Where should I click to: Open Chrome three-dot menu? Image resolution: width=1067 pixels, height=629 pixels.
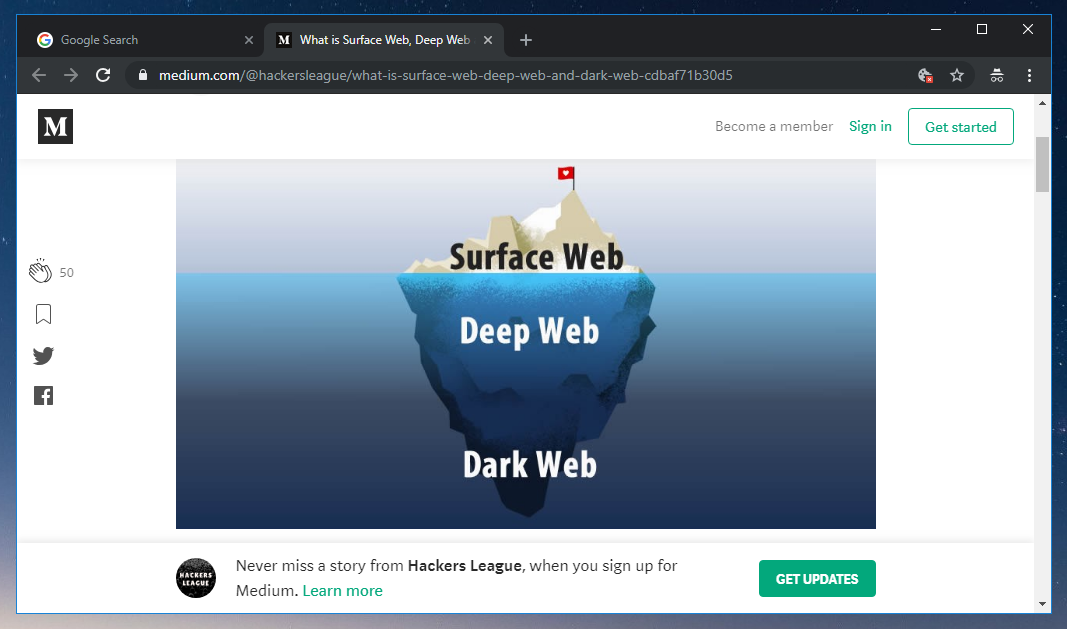pyautogui.click(x=1029, y=75)
